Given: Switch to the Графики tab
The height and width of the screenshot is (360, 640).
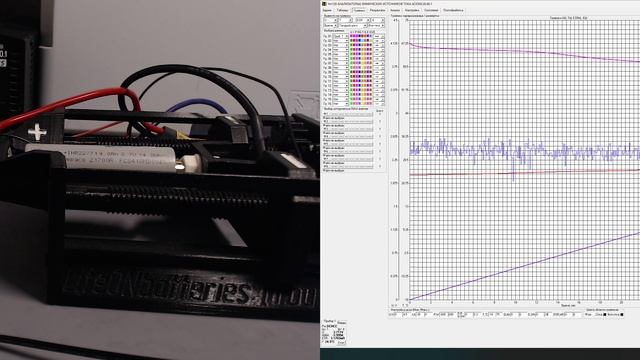Looking at the screenshot, I should [x=359, y=10].
